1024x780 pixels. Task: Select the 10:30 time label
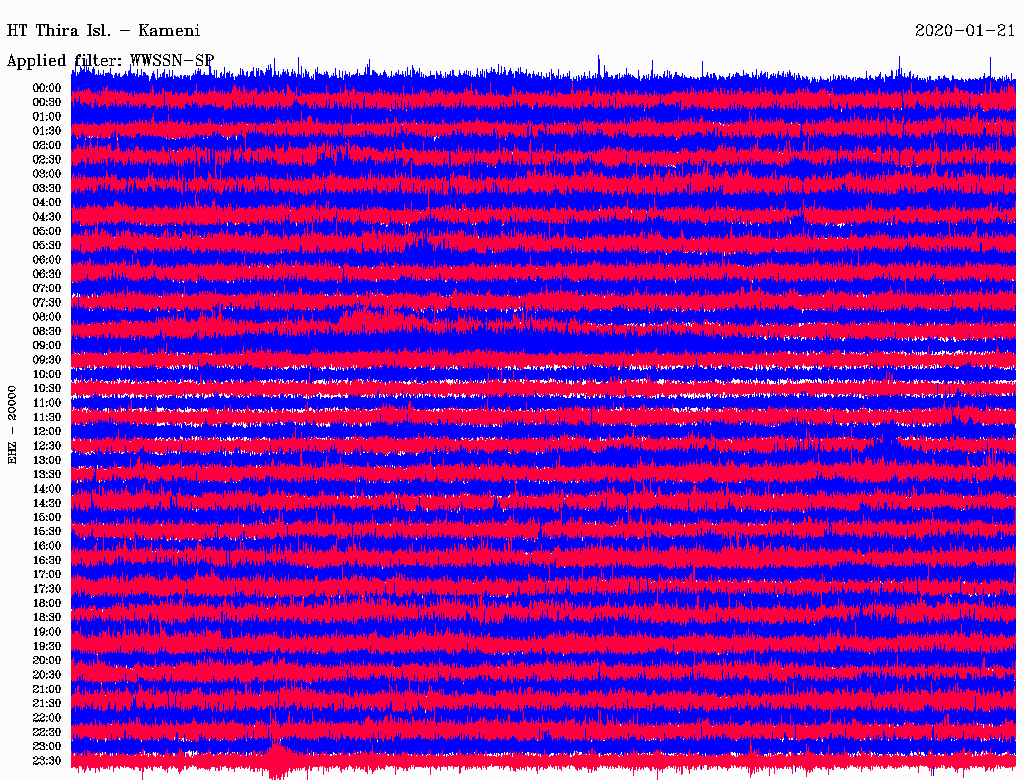[x=47, y=388]
